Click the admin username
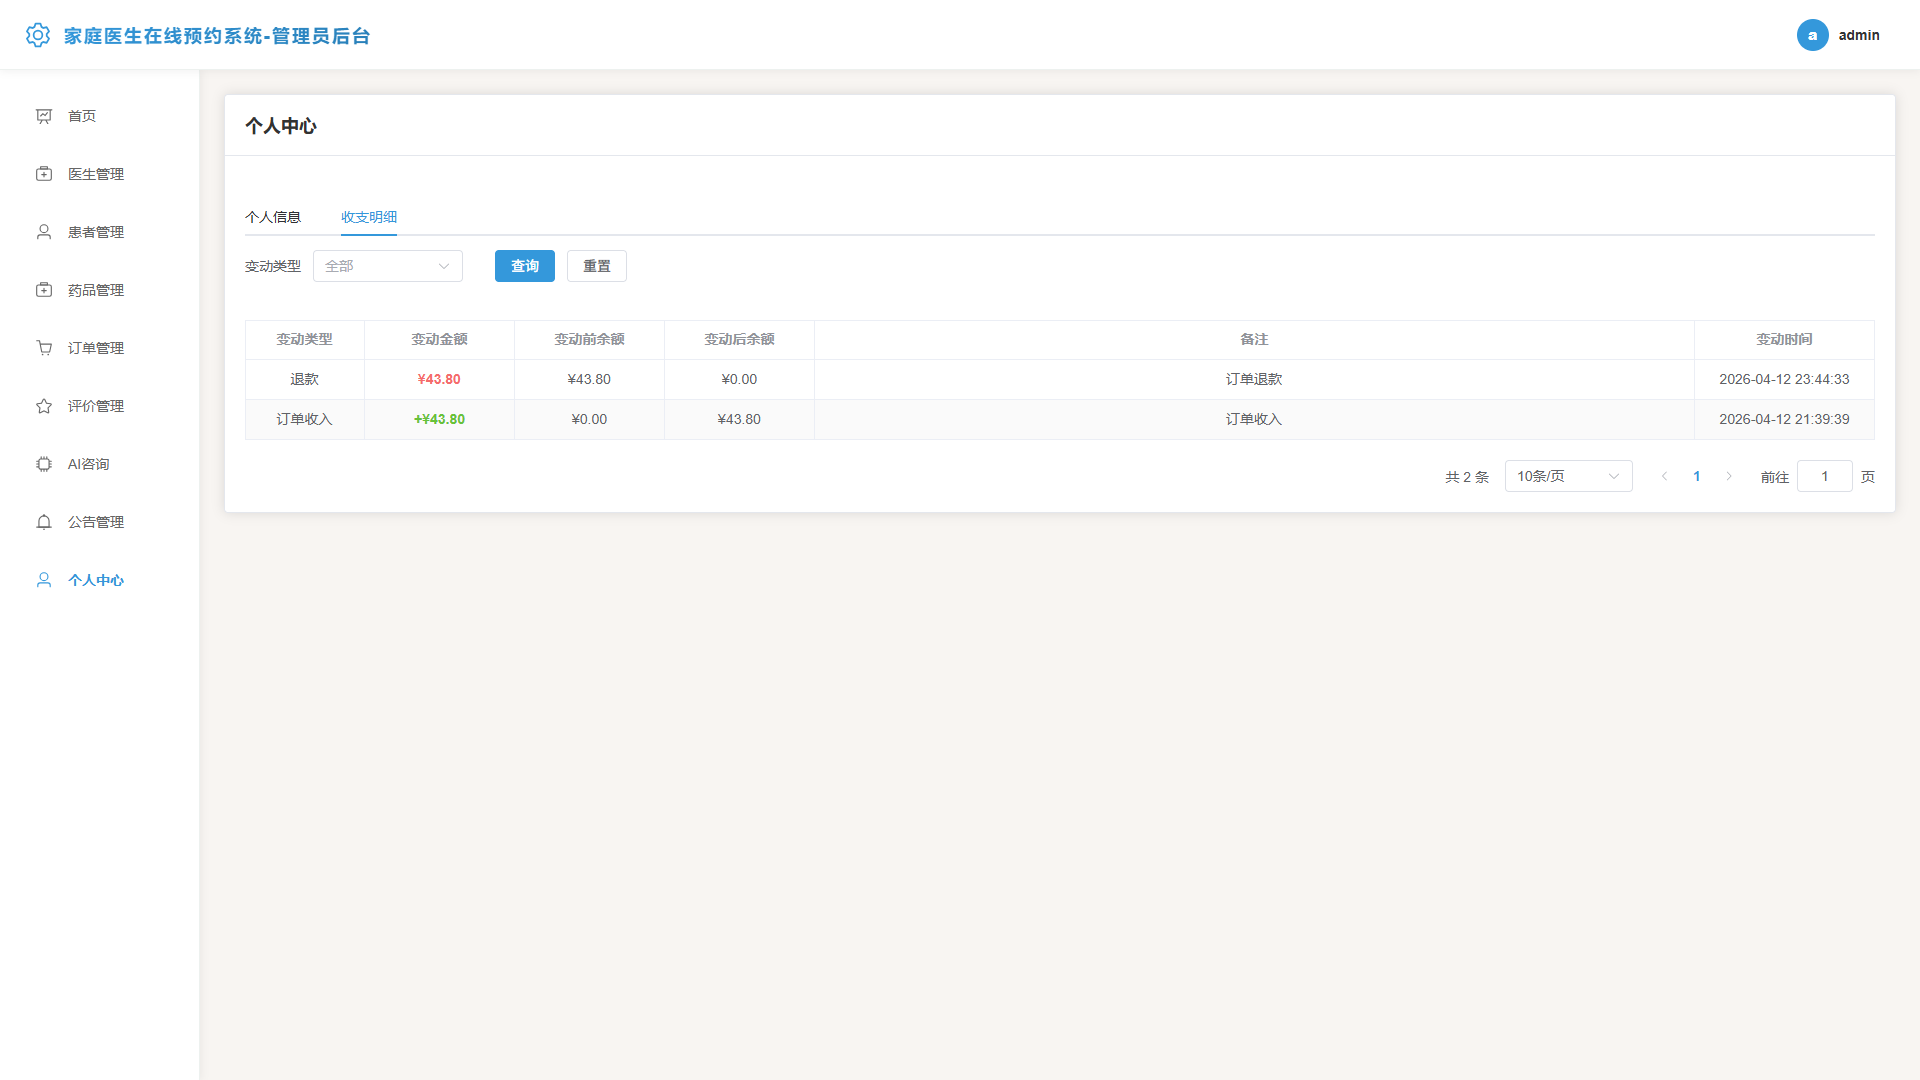 click(1859, 35)
